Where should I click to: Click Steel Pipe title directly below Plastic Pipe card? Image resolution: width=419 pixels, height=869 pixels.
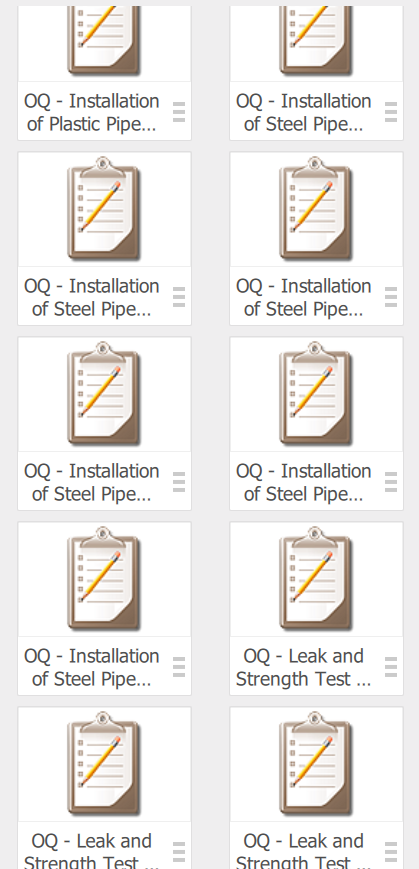pos(91,298)
